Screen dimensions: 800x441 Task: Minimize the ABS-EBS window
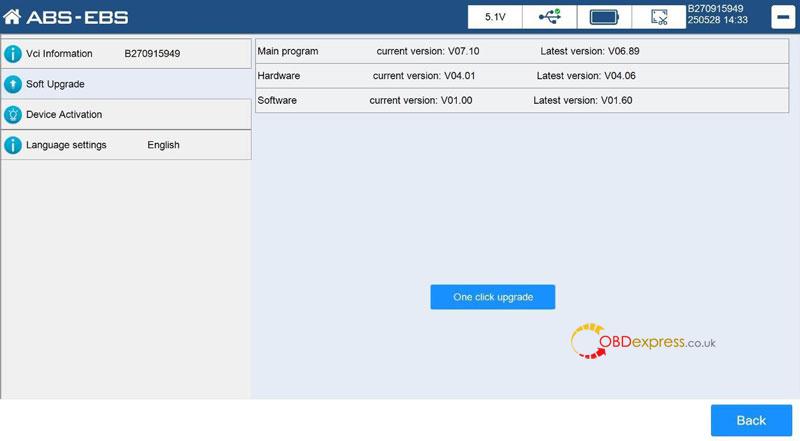tap(783, 17)
